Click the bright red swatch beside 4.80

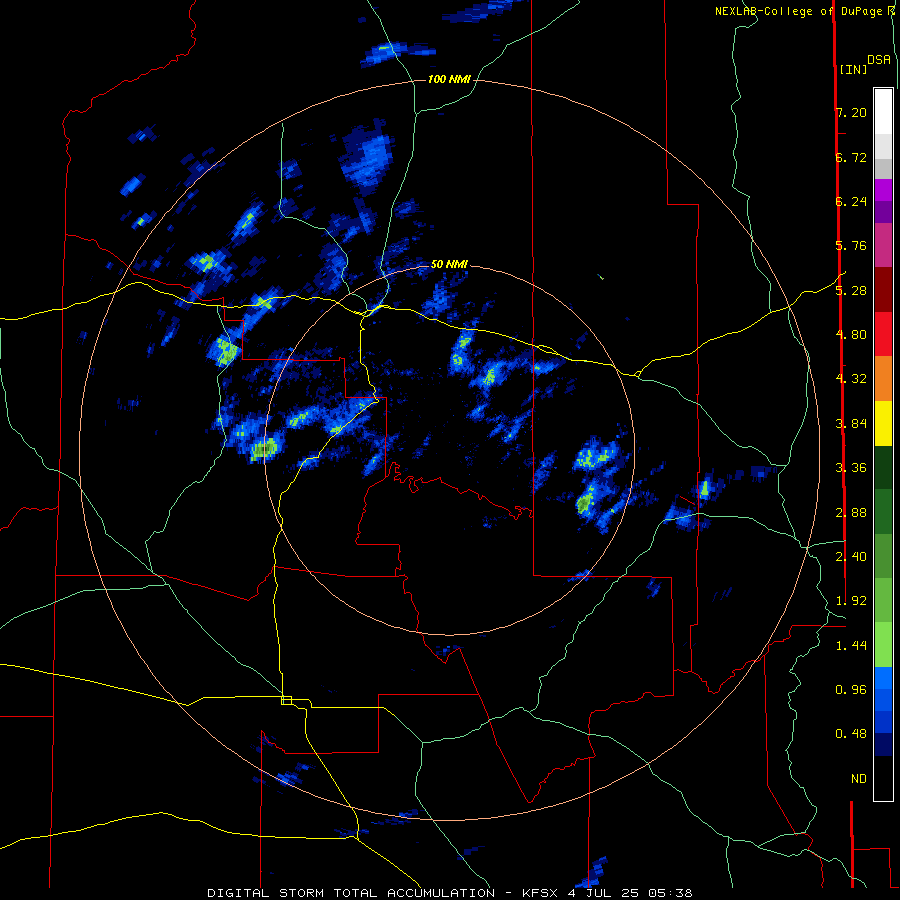pos(883,334)
